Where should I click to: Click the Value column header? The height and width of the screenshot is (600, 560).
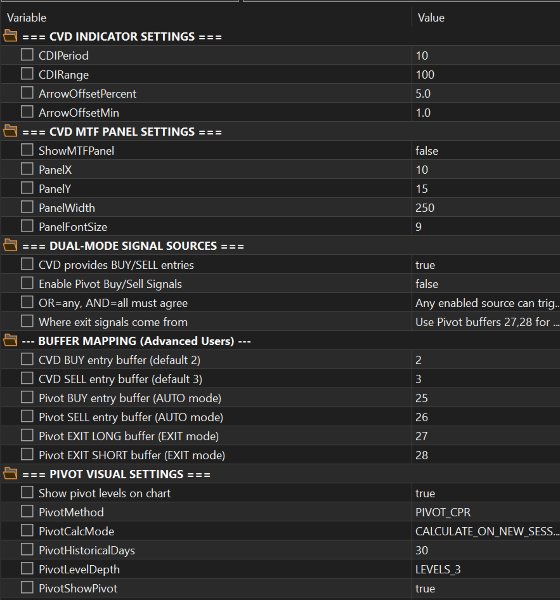(431, 18)
